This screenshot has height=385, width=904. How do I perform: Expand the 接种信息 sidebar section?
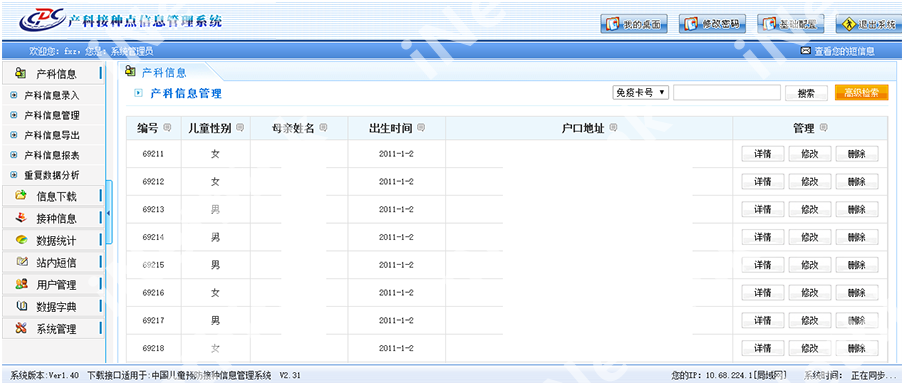(53, 218)
